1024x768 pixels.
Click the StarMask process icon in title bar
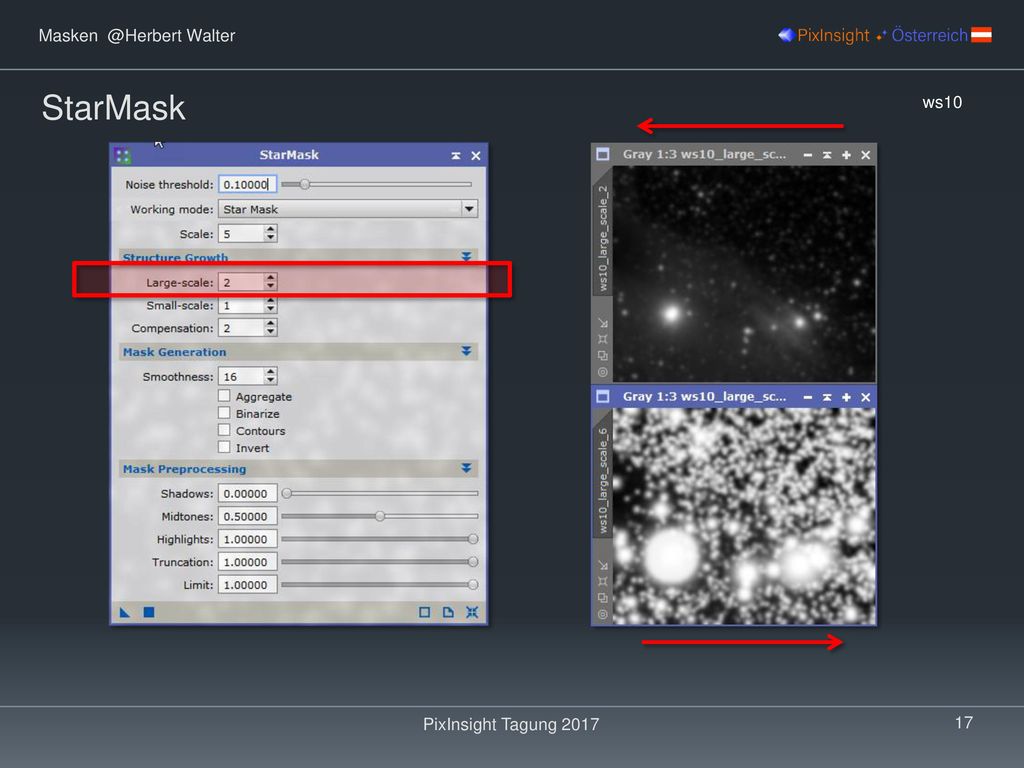pos(122,155)
